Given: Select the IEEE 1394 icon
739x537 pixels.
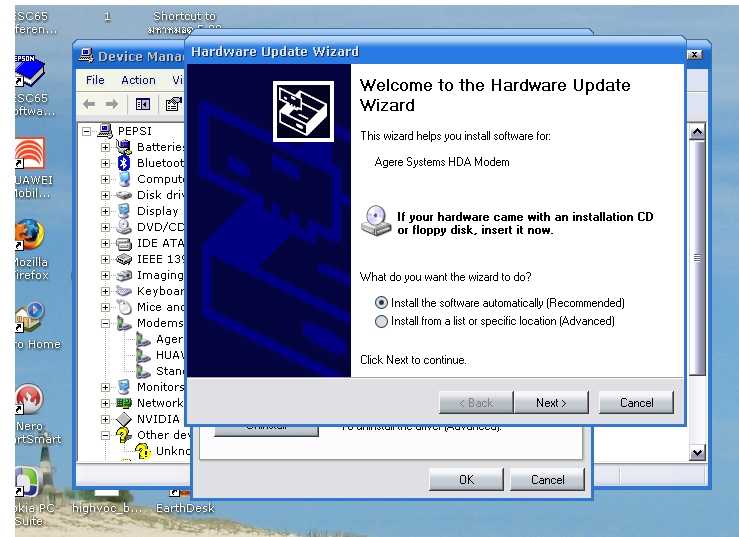Looking at the screenshot, I should tap(124, 259).
